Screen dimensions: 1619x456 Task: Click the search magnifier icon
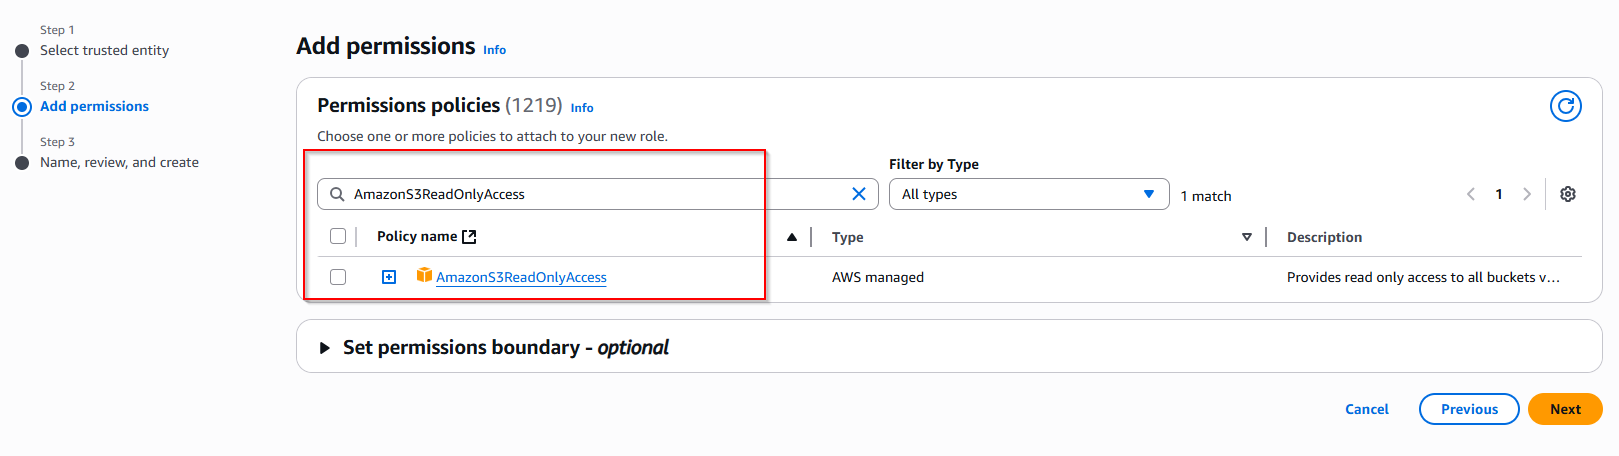click(x=337, y=194)
